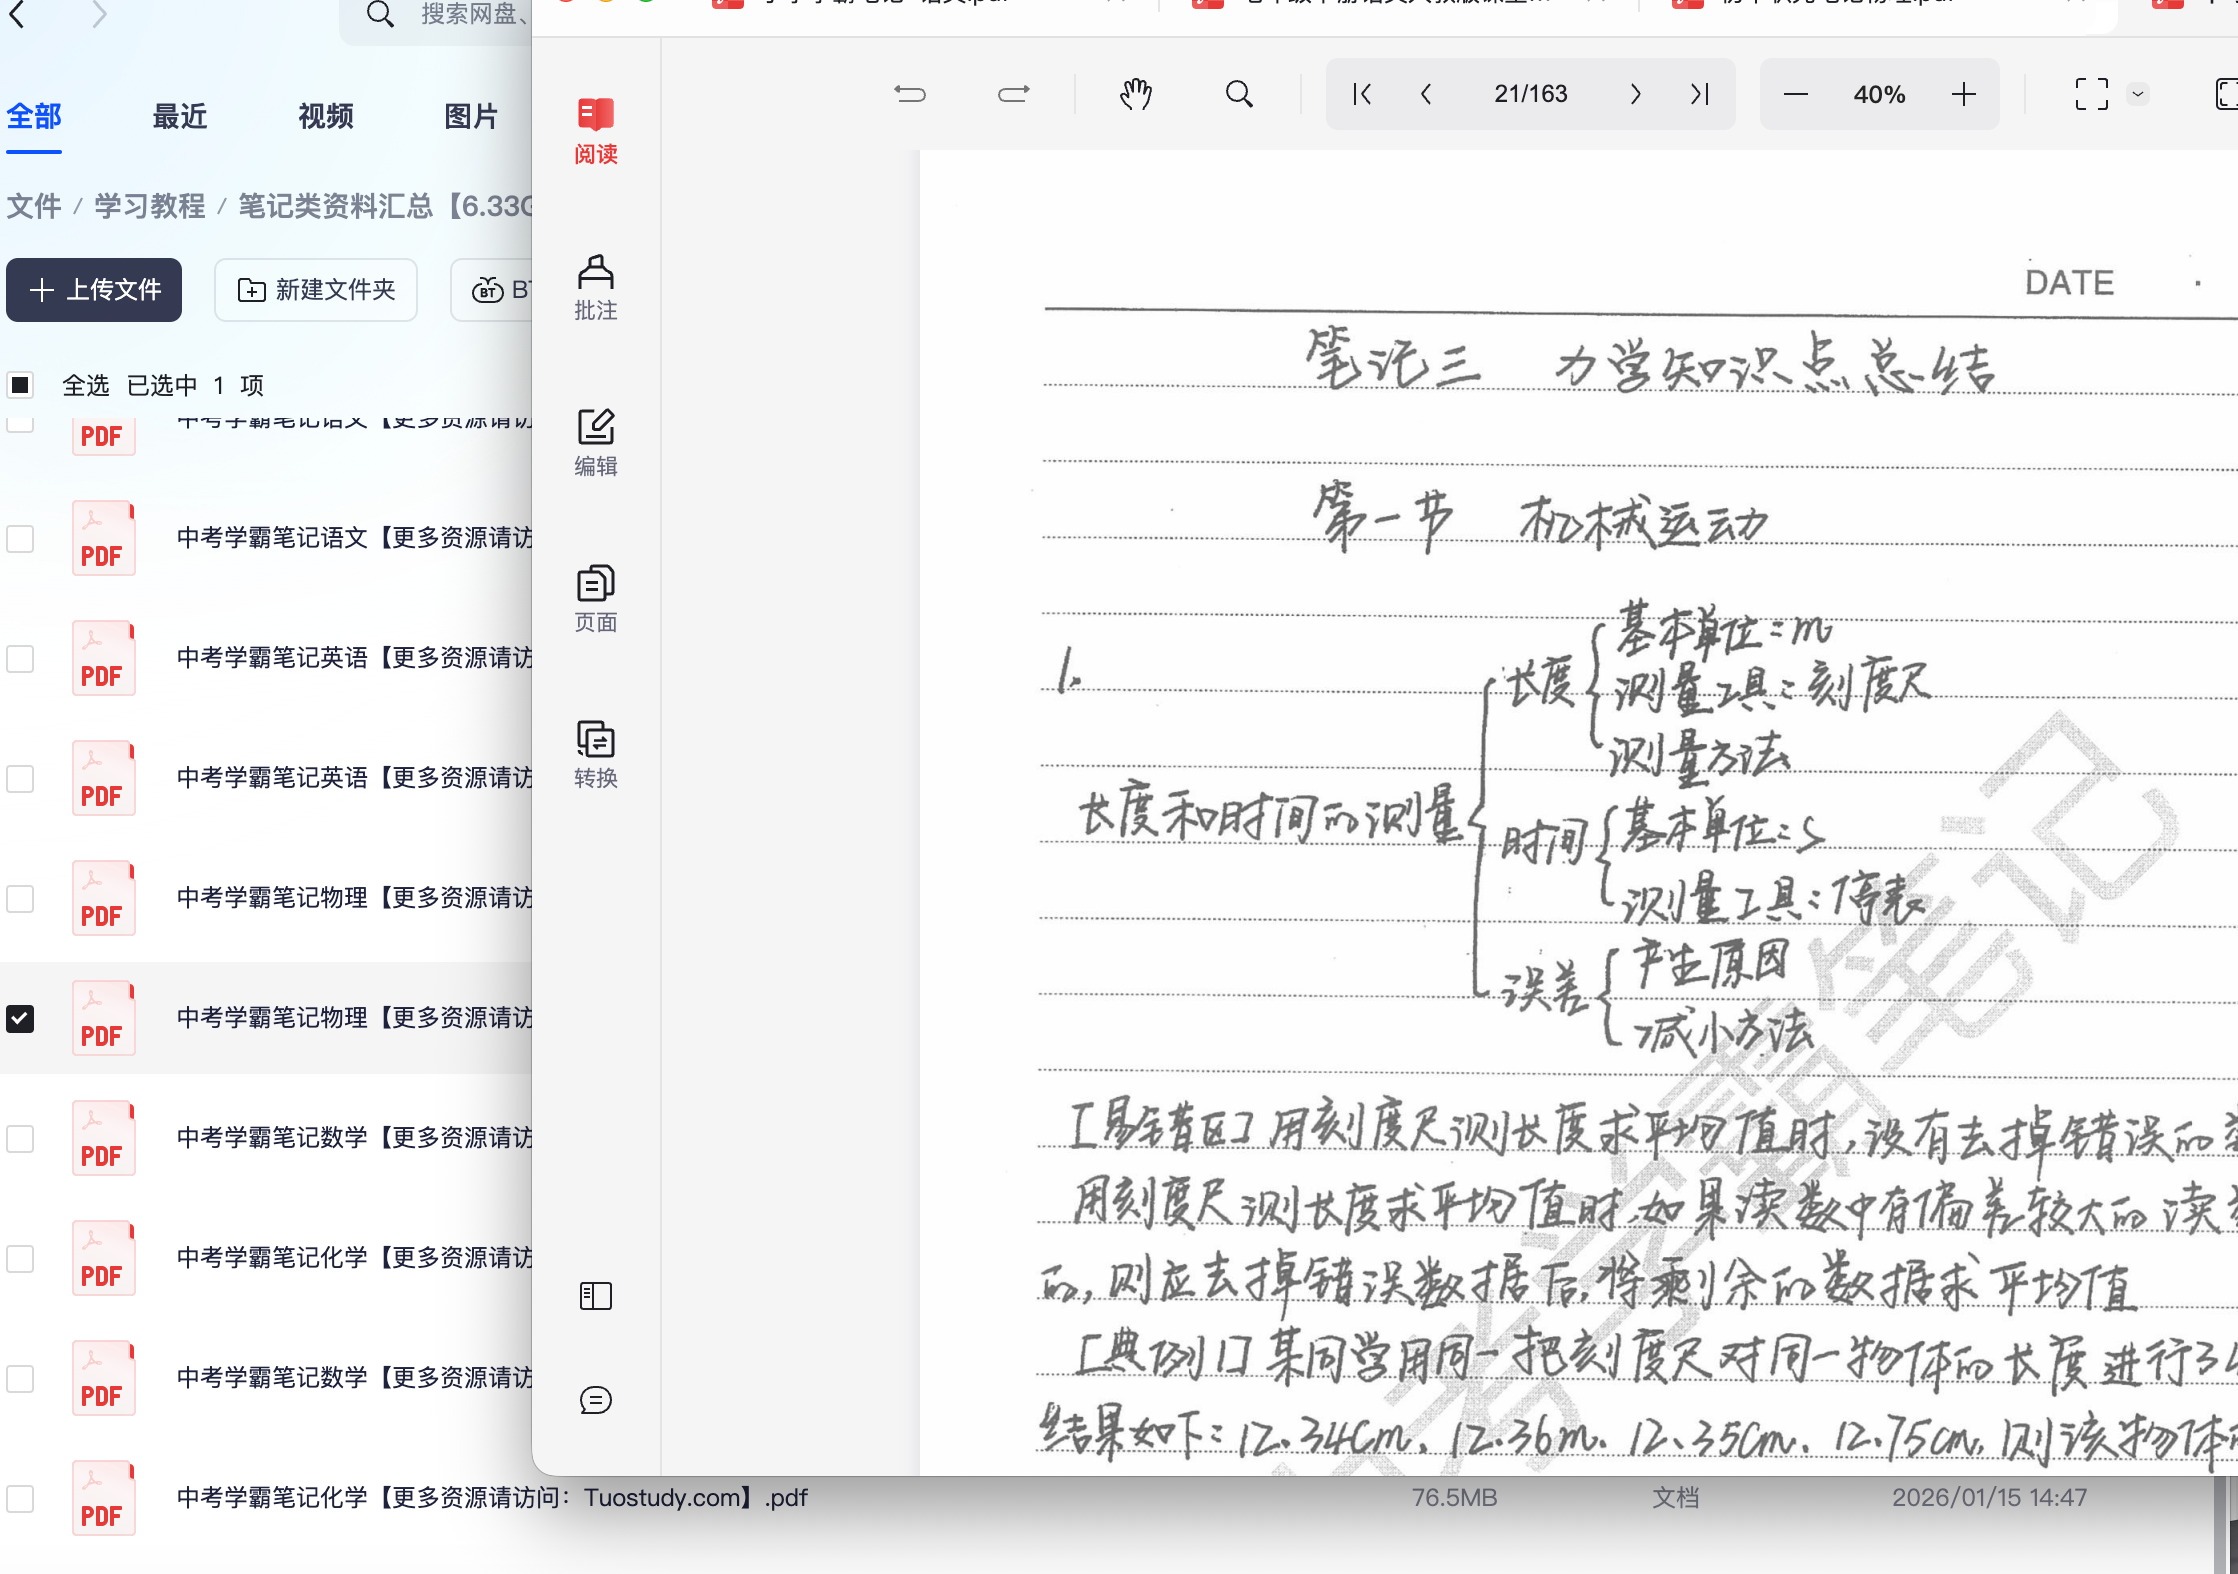
Task: Open the comments bubble icon
Action: pyautogui.click(x=595, y=1400)
